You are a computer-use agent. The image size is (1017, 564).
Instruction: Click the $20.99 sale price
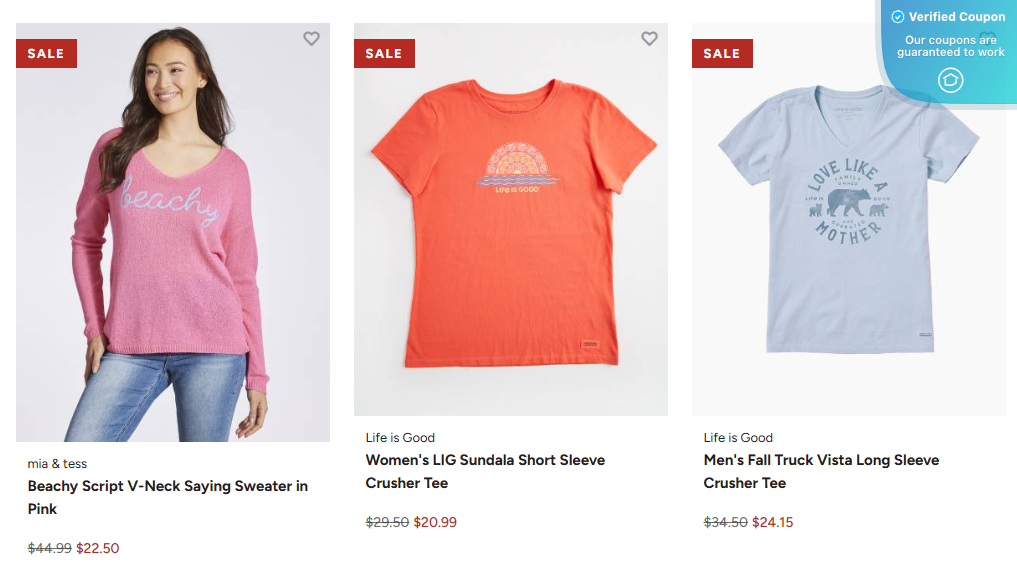coord(435,522)
